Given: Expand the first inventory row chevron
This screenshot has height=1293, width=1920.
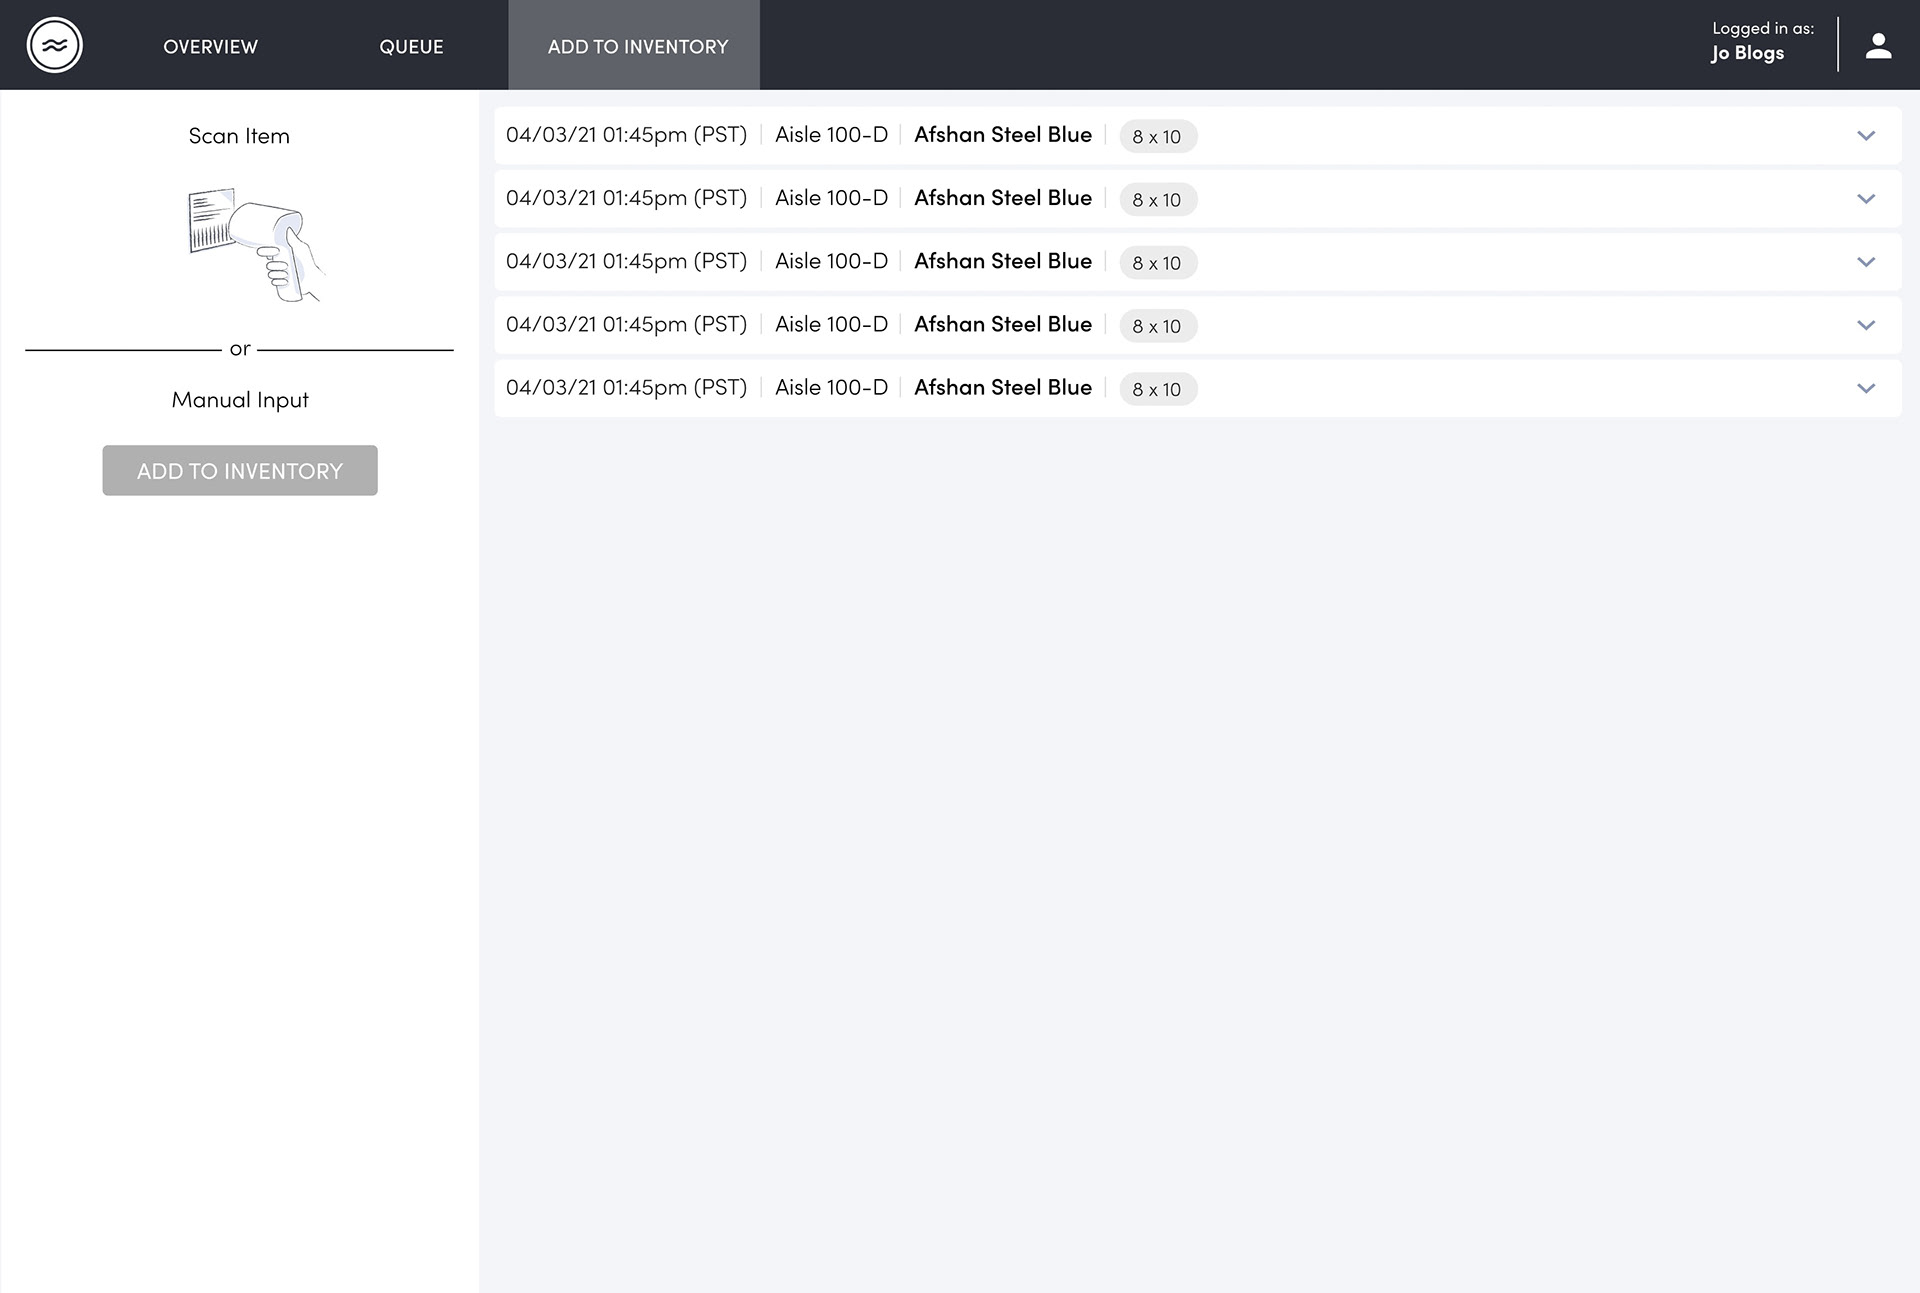Looking at the screenshot, I should point(1866,136).
